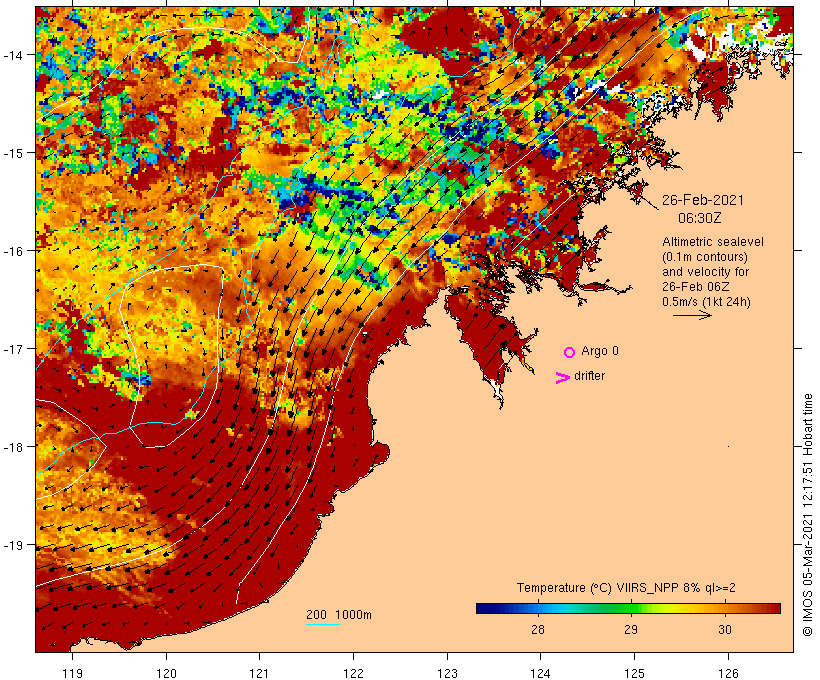The width and height of the screenshot is (820, 680).
Task: Click the 'and velocity for' text line
Action: pyautogui.click(x=705, y=272)
